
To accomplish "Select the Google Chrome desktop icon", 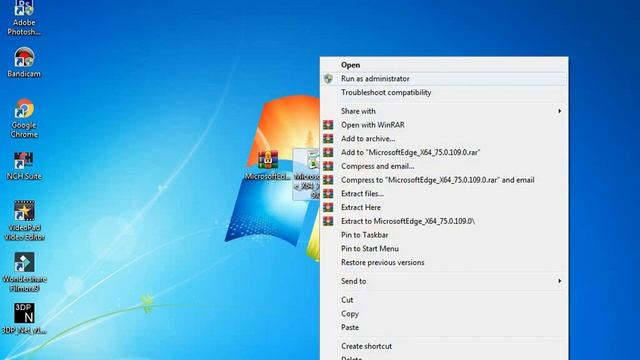I will tap(24, 118).
